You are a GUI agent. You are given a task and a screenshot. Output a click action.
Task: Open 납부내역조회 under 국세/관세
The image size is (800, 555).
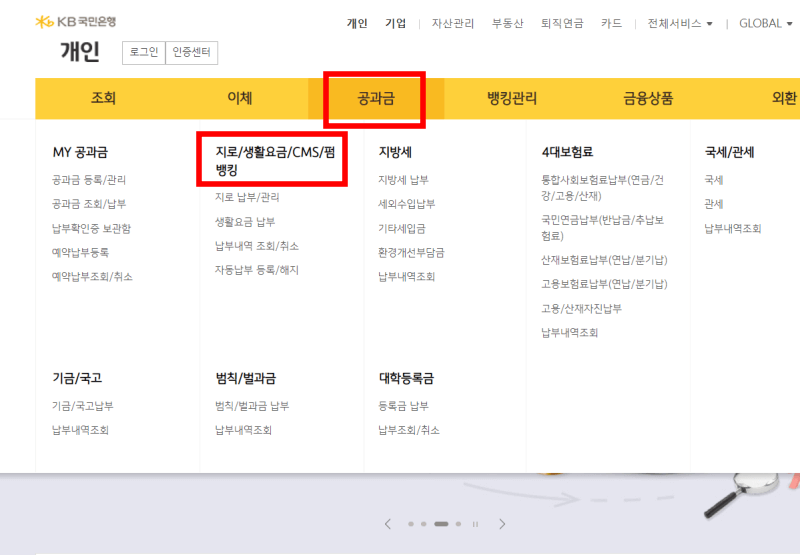(x=733, y=228)
